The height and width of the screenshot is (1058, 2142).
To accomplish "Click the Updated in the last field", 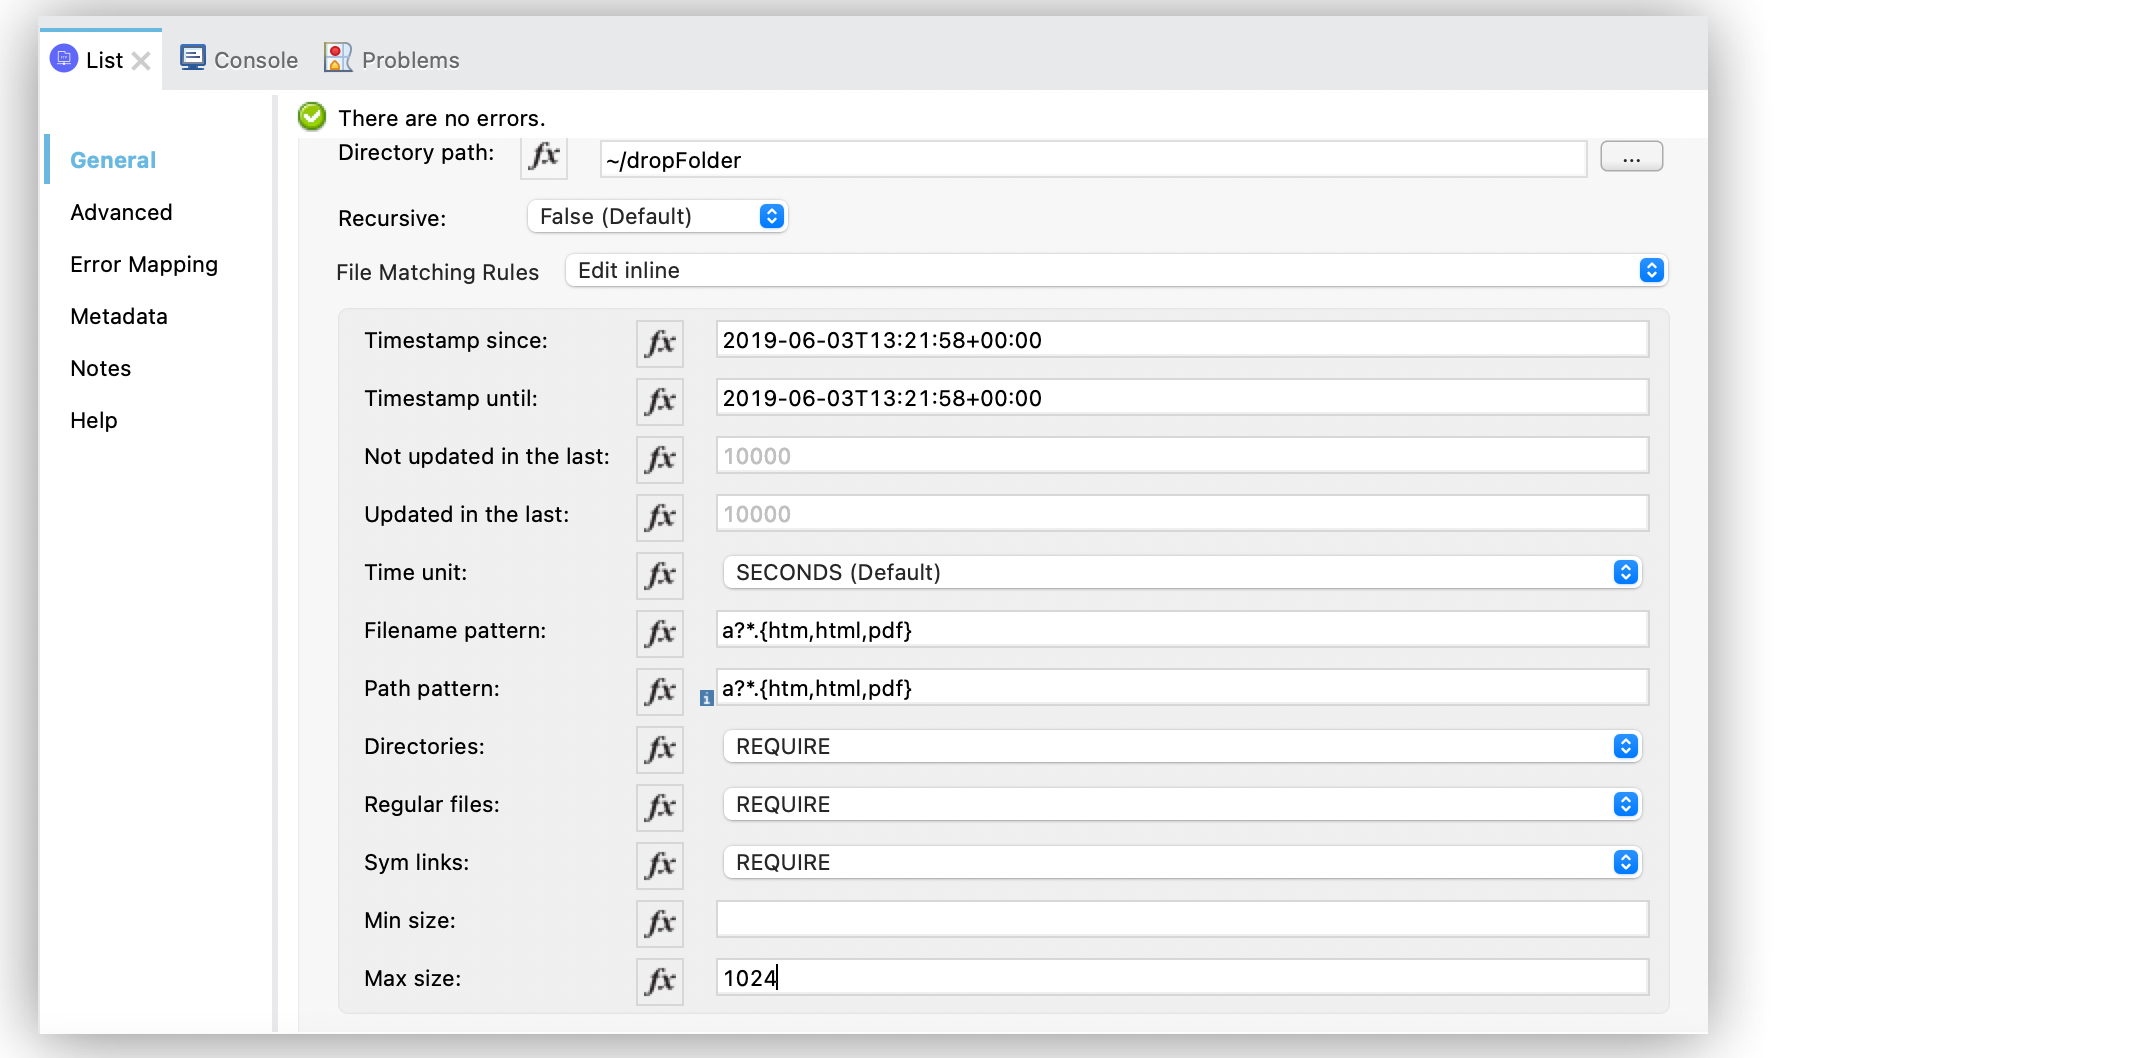I will 1182,514.
